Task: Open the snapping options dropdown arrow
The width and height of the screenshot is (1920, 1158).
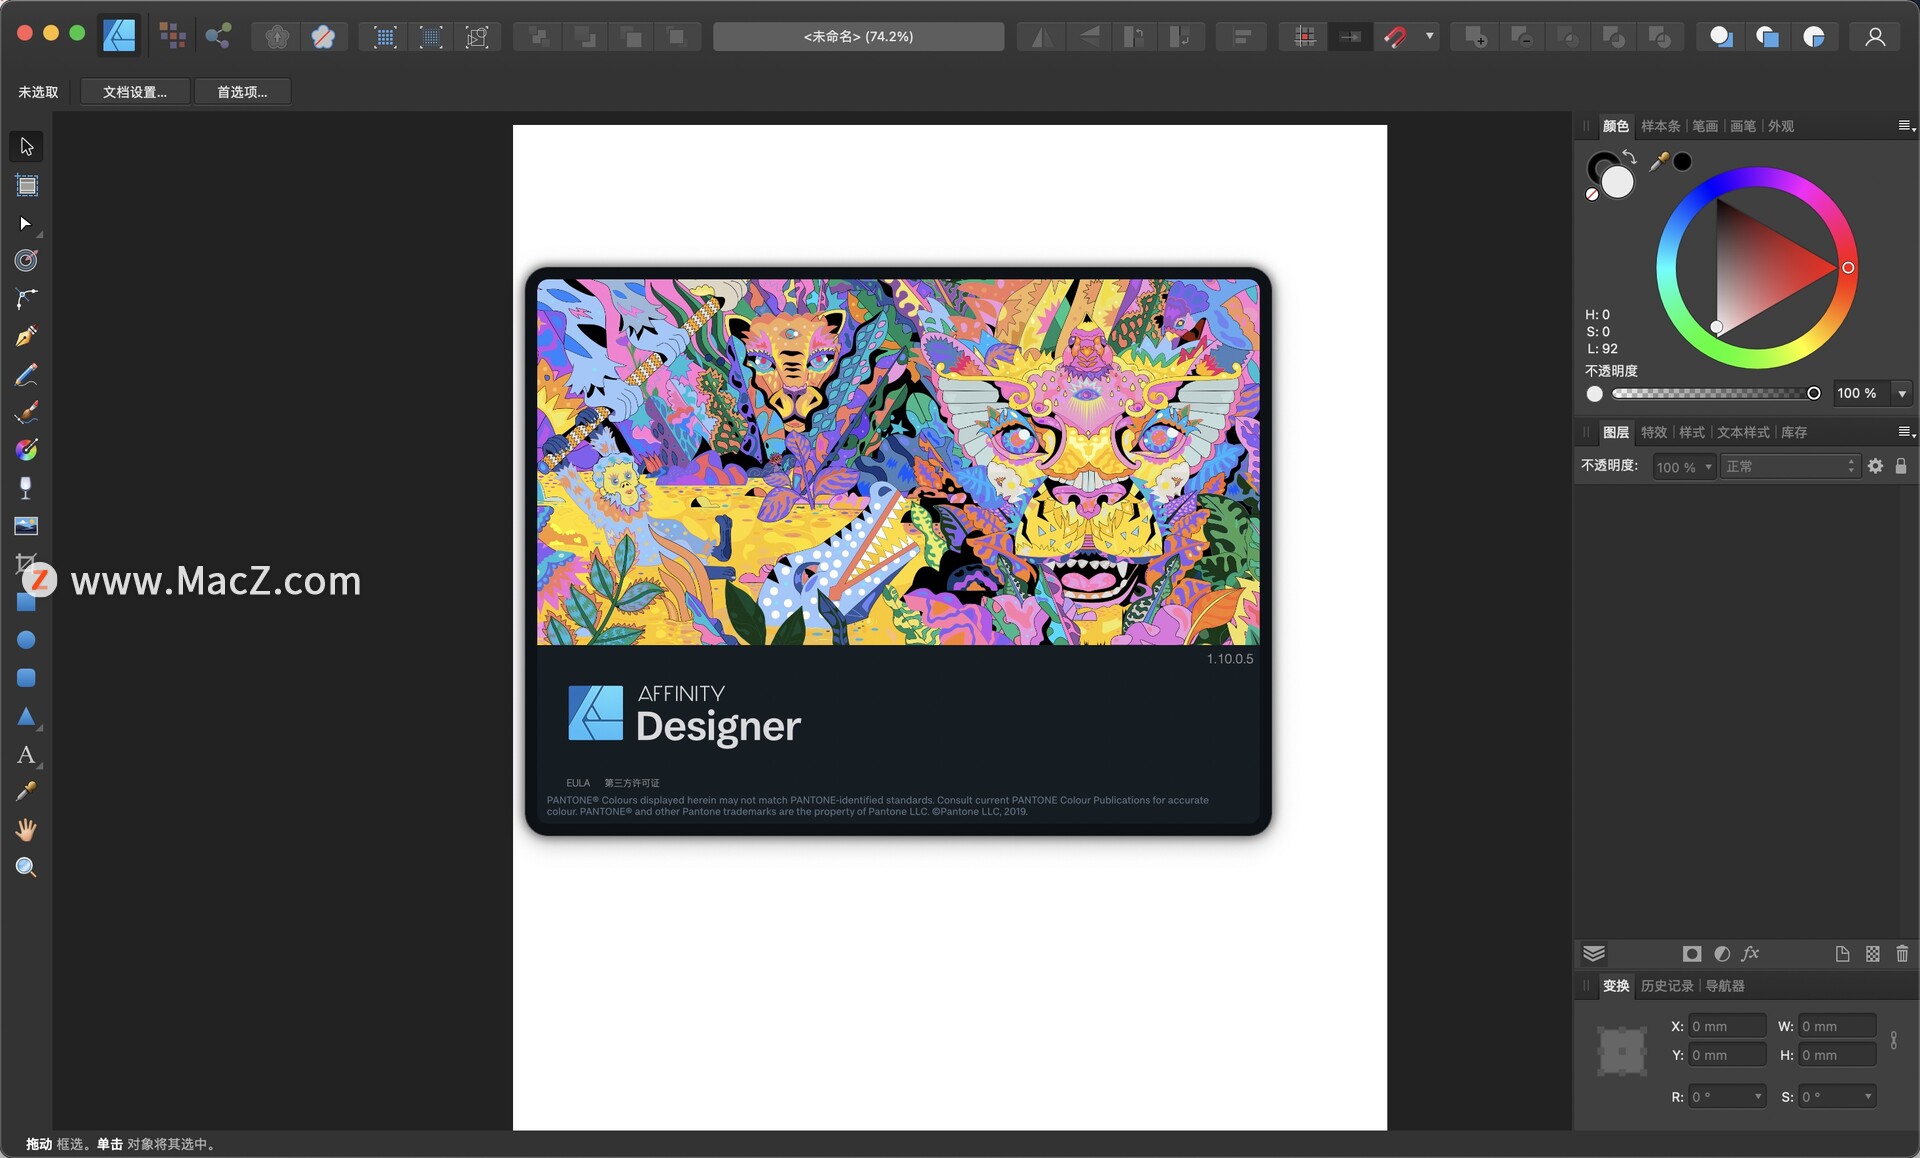Action: tap(1429, 37)
